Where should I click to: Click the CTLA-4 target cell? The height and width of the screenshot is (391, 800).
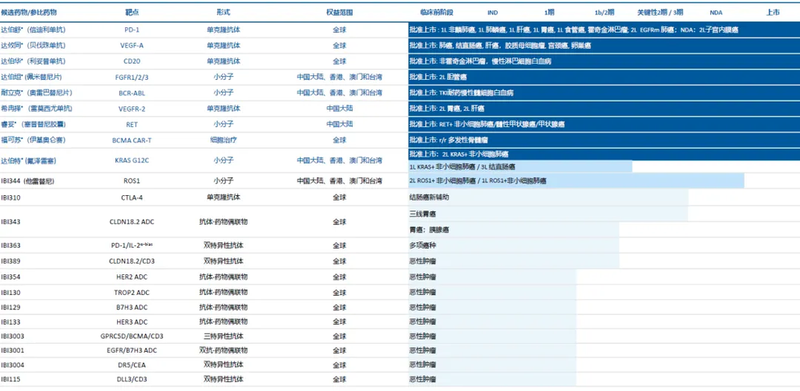(132, 197)
